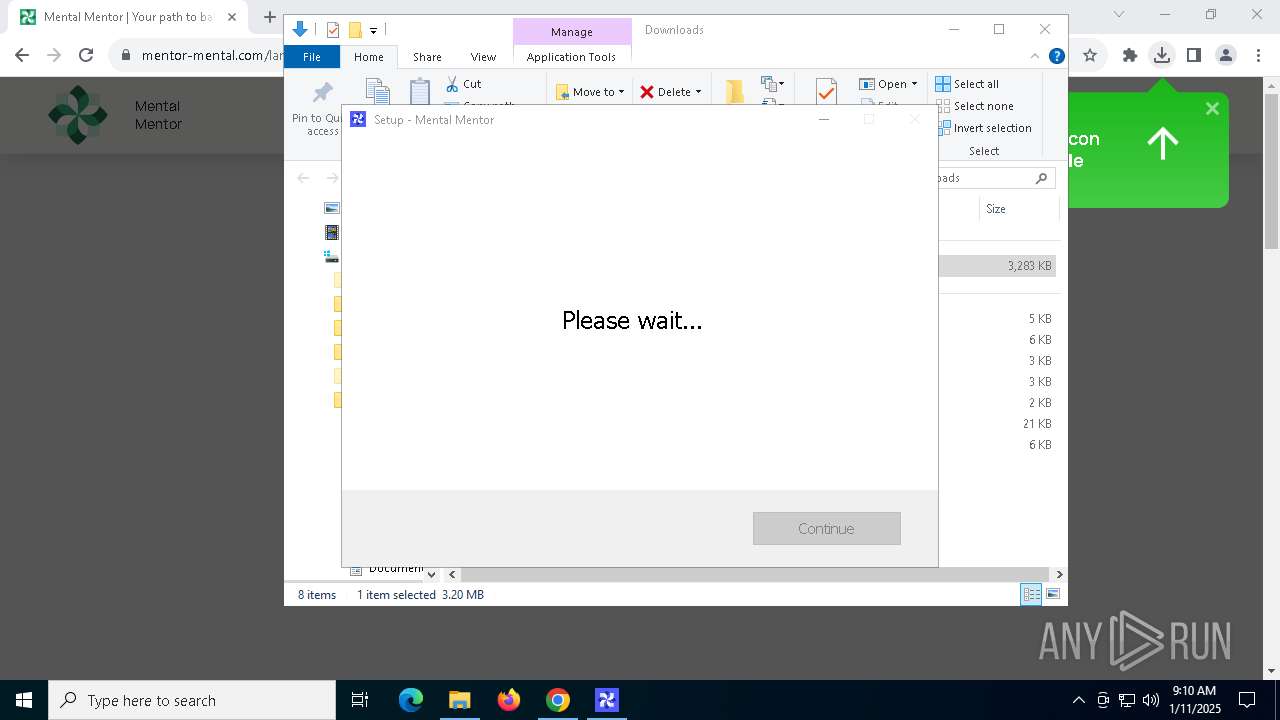Open the File tab in Explorer
This screenshot has height=720, width=1280.
312,57
